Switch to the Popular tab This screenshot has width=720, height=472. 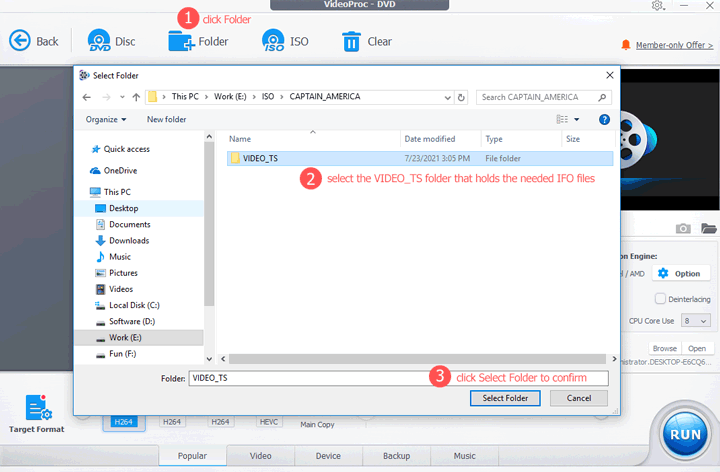click(192, 455)
